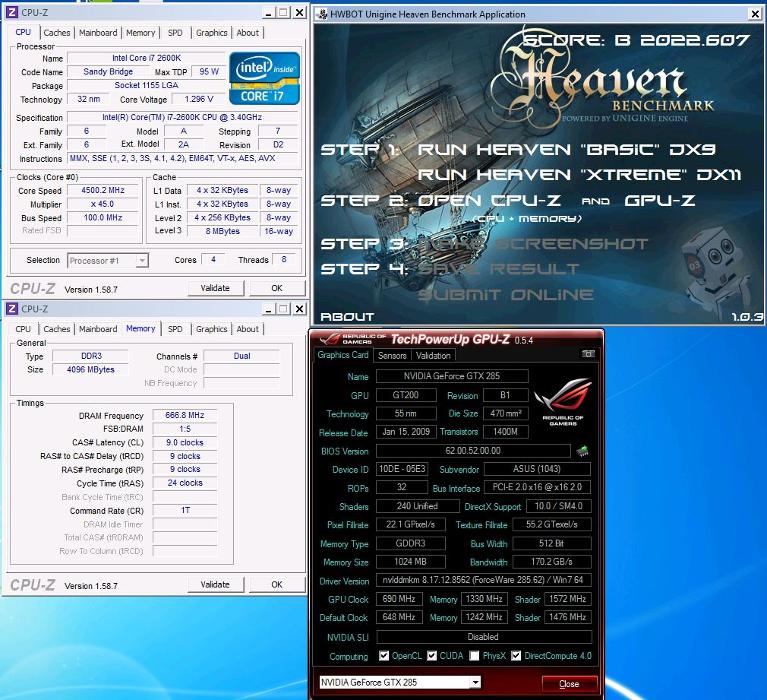Select Caches tab in the CPU-Z Memory window
767x700 pixels.
tap(57, 329)
